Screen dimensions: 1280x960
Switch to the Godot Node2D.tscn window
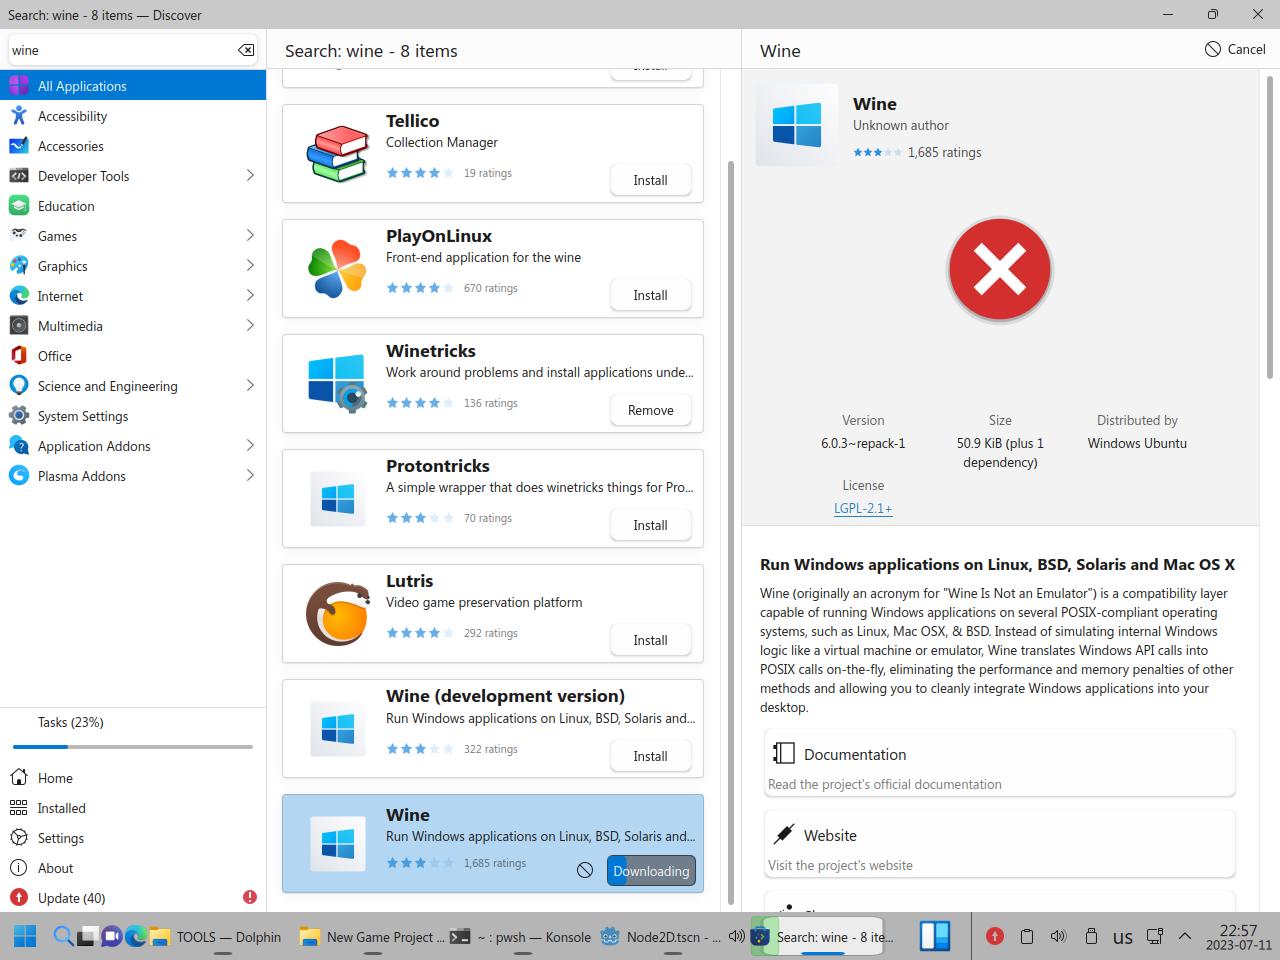point(660,937)
